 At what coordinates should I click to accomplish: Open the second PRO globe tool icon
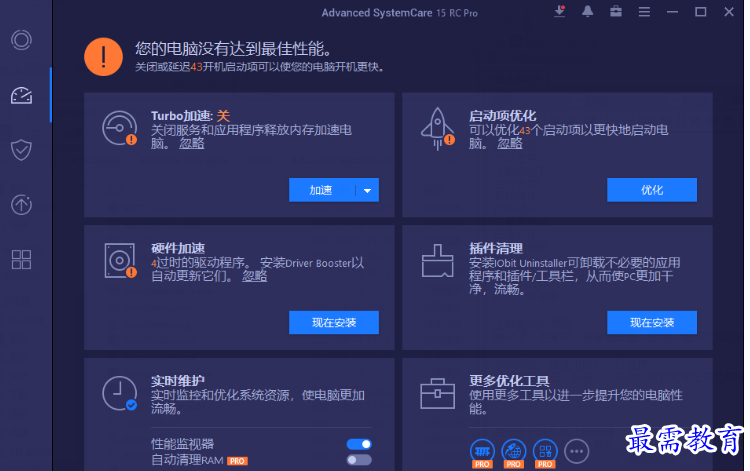[514, 451]
